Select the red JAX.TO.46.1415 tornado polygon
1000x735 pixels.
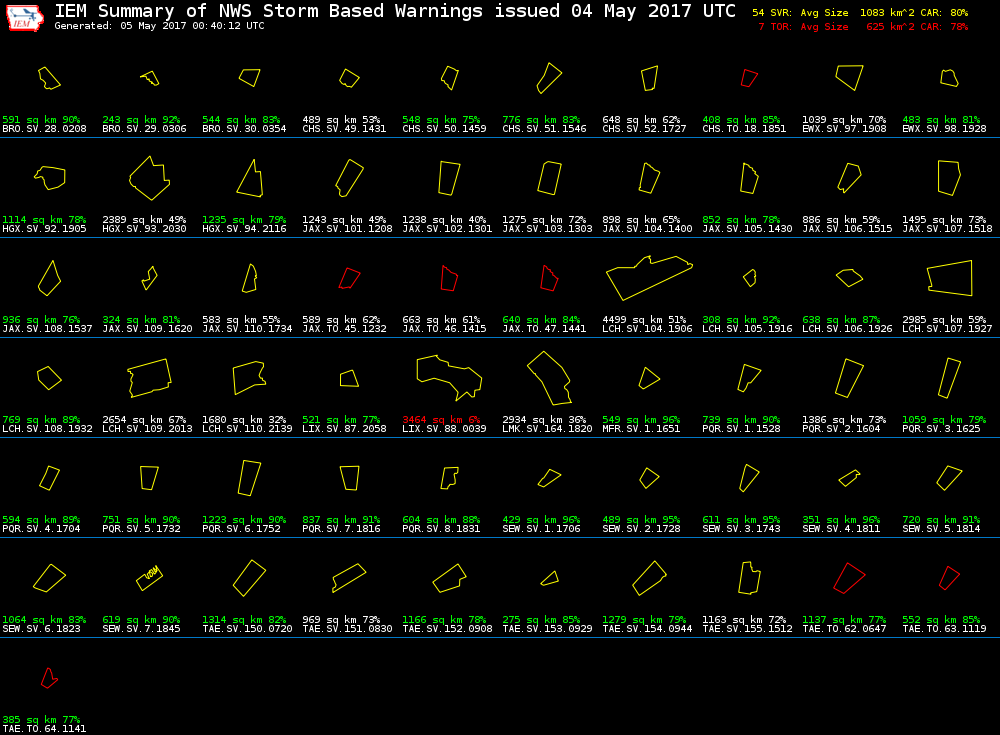click(450, 278)
